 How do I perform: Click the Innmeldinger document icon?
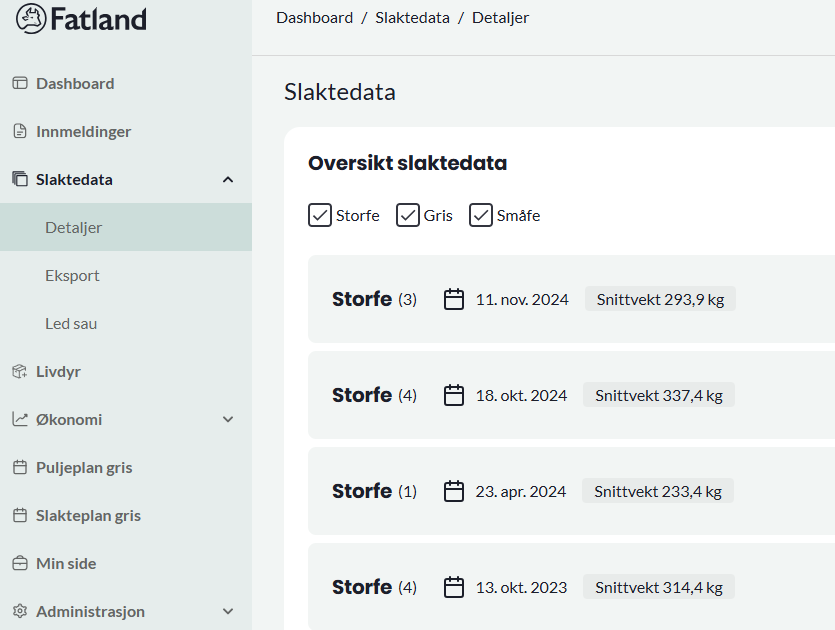click(20, 132)
